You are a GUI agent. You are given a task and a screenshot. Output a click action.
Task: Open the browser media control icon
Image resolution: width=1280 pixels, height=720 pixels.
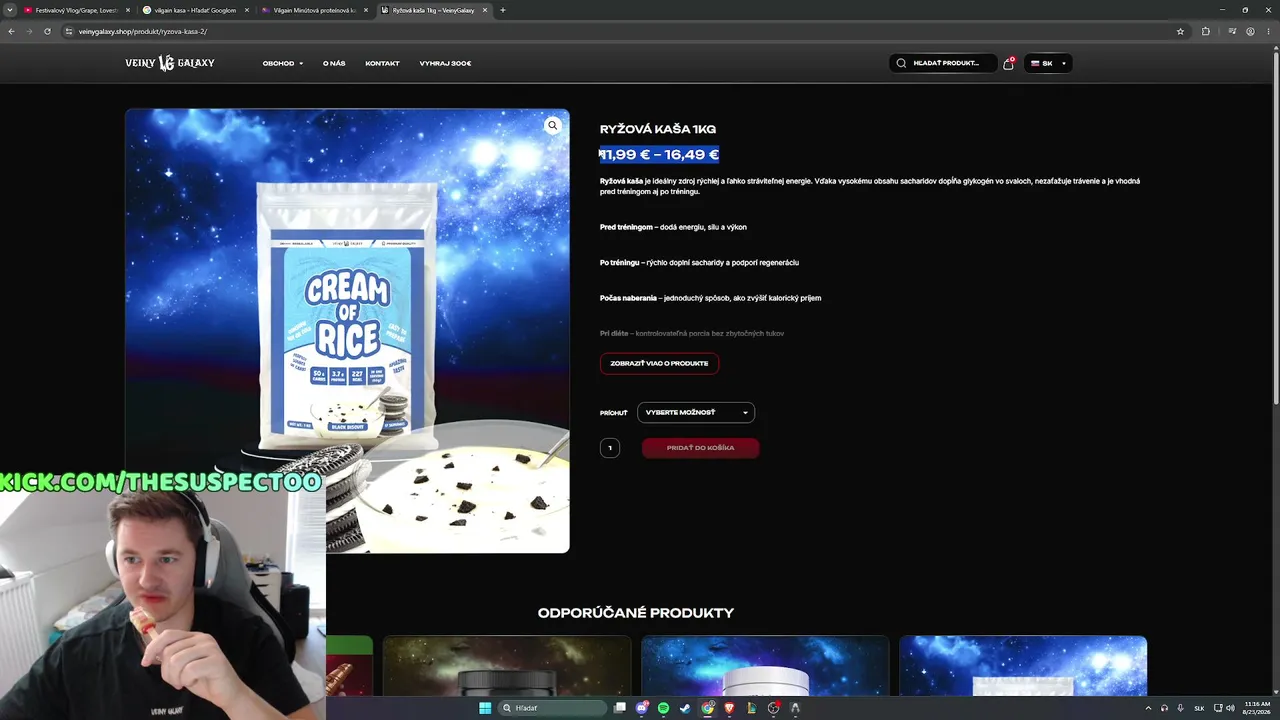(x=1232, y=31)
